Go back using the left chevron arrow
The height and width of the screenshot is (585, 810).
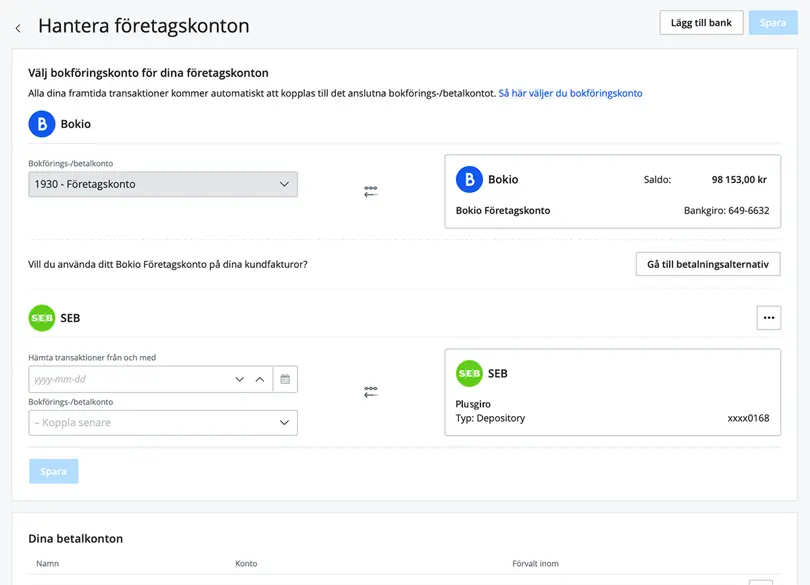point(18,28)
